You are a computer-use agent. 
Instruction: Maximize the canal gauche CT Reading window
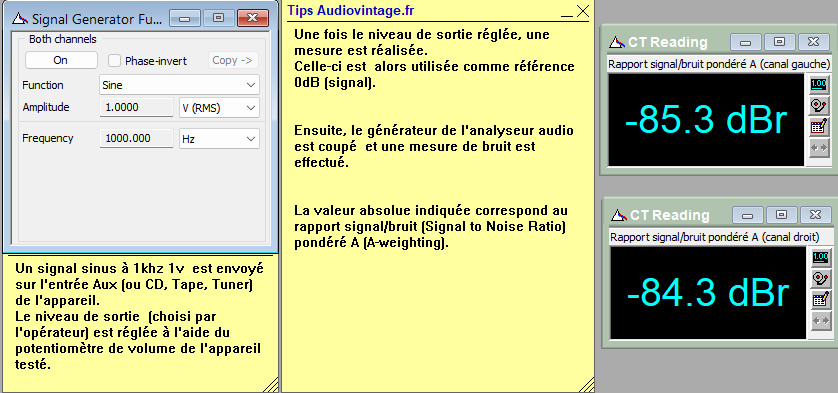point(780,42)
